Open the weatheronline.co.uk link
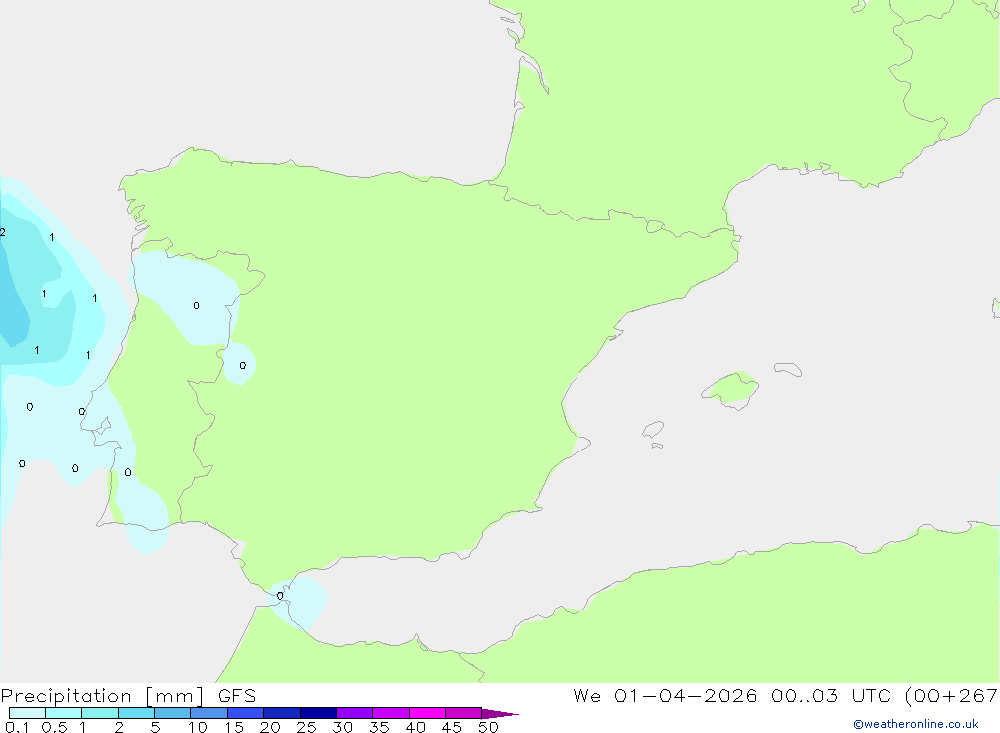Screen dimensions: 1000x733 [915, 724]
